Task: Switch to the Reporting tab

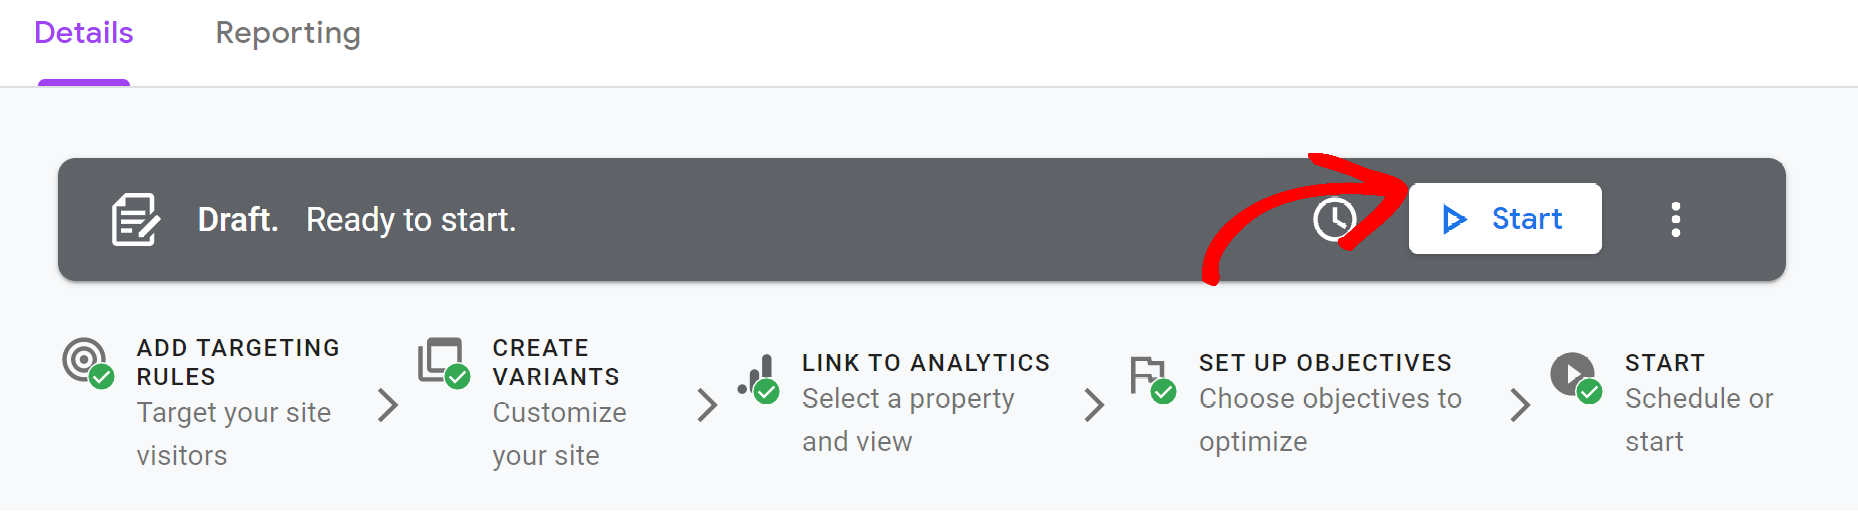Action: [288, 33]
